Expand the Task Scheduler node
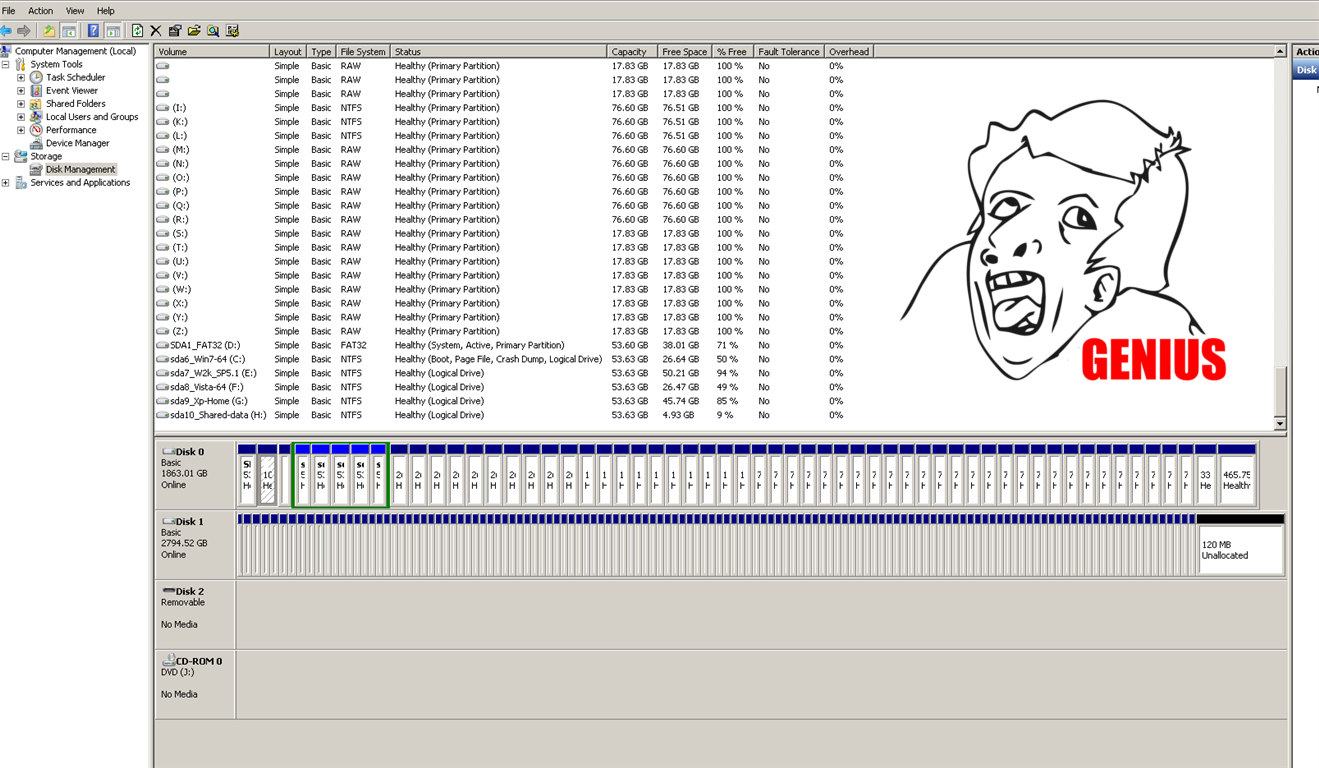1319x768 pixels. pos(21,77)
